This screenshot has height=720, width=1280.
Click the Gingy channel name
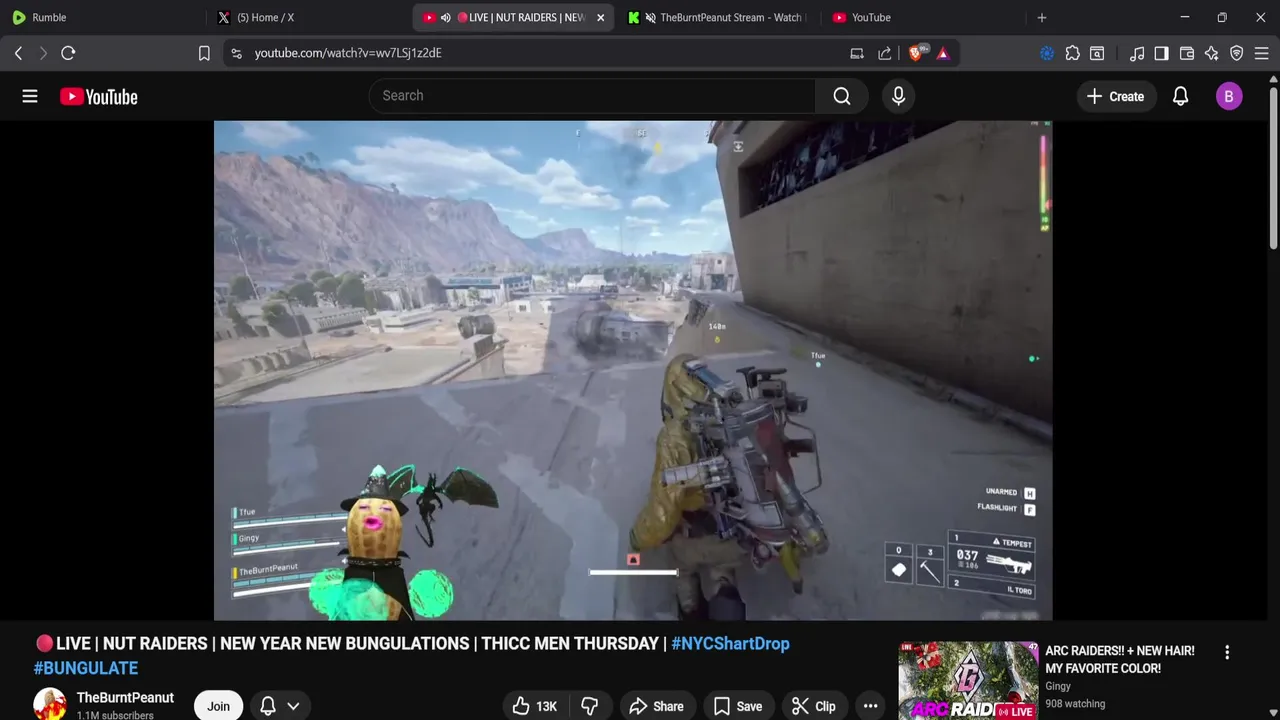pyautogui.click(x=1058, y=686)
